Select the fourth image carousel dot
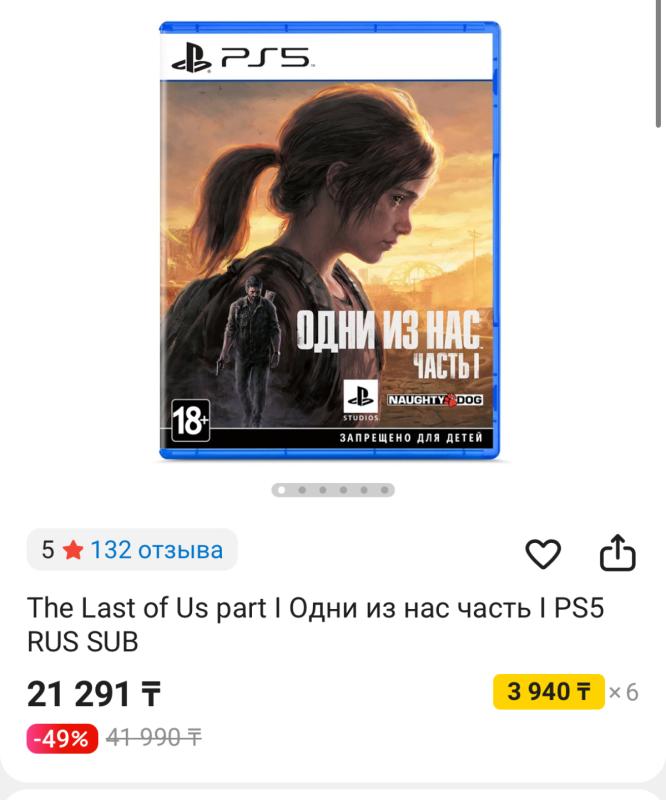This screenshot has width=666, height=800. (343, 490)
